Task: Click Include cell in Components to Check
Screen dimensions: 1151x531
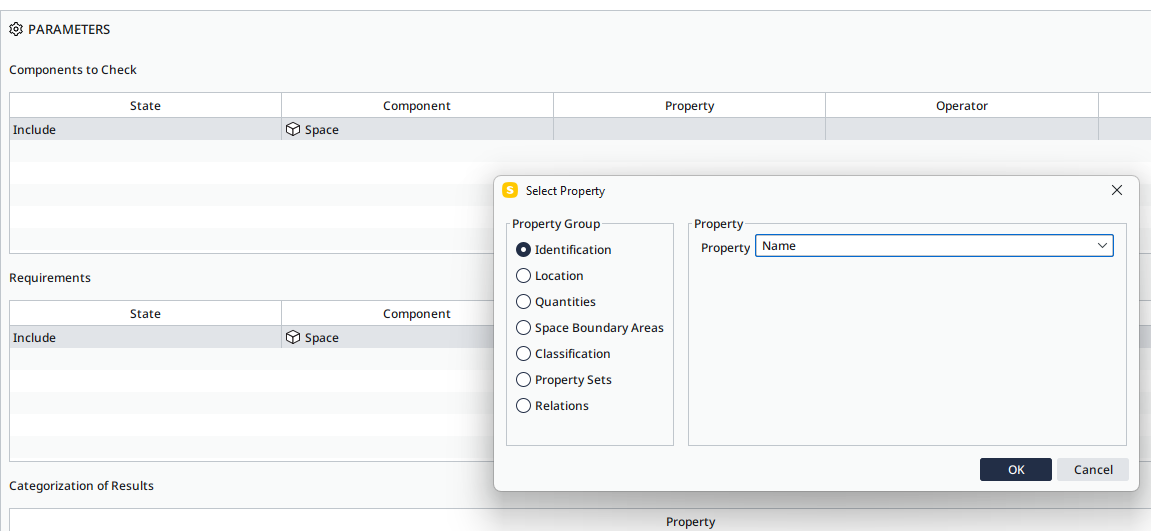Action: 145,129
